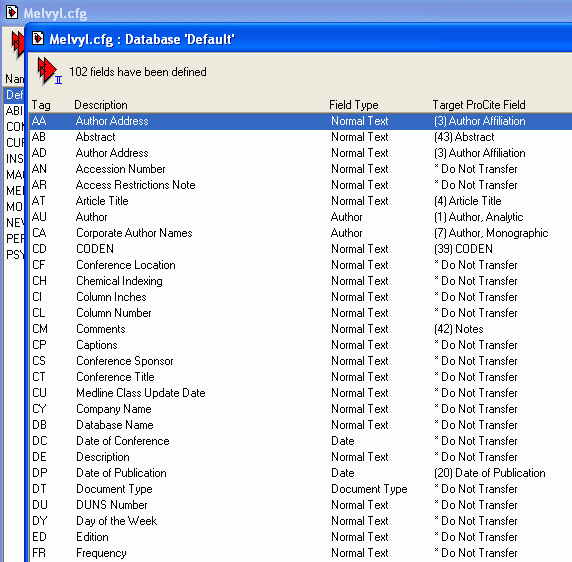Select the AT Article Title row
Viewport: 572px width, 562px height.
click(x=301, y=201)
